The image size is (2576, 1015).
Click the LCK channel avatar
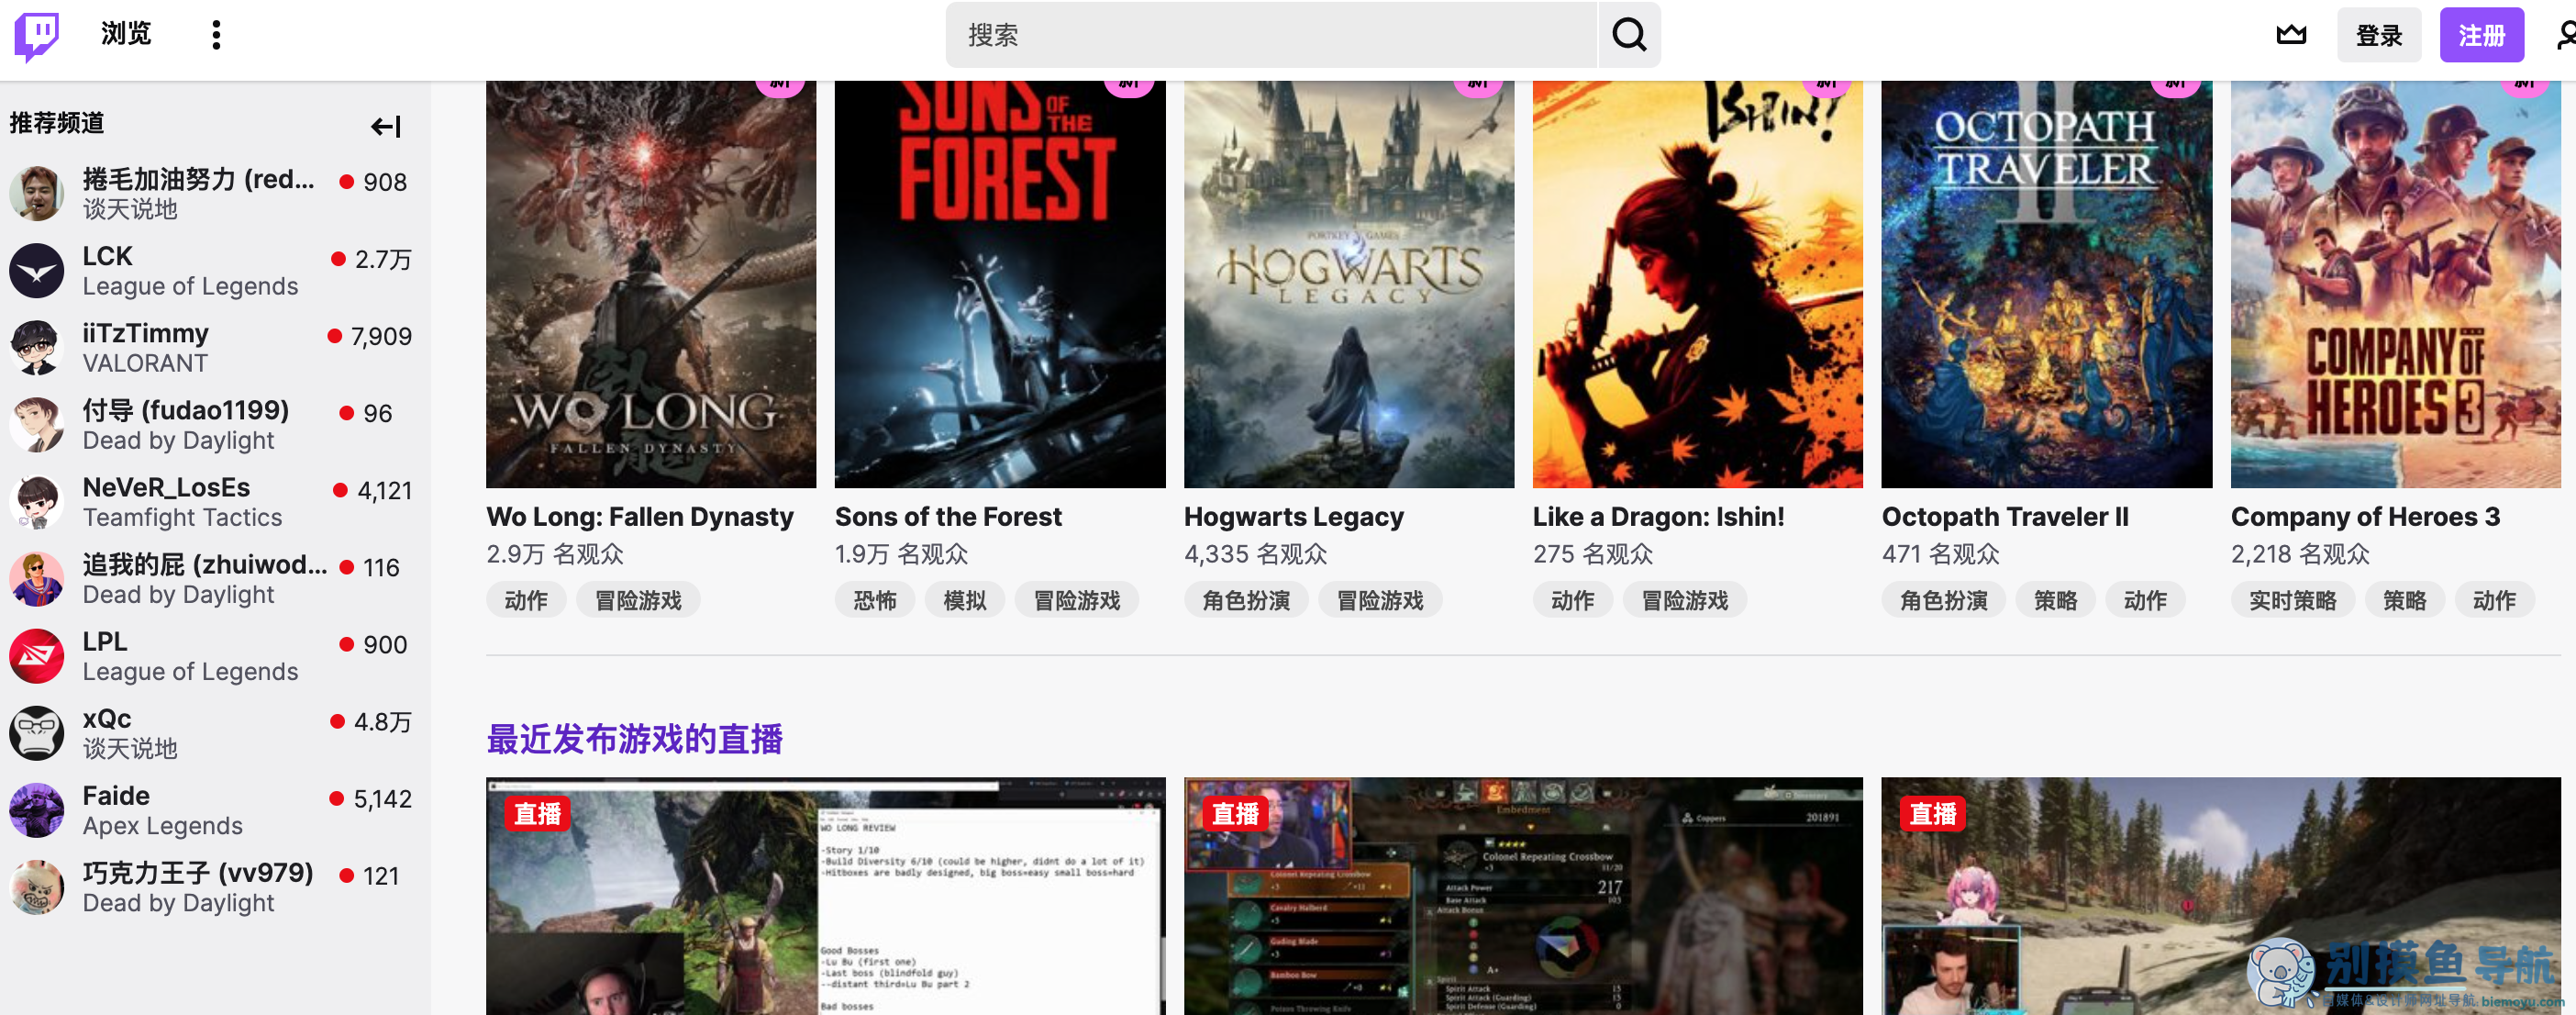coord(37,271)
